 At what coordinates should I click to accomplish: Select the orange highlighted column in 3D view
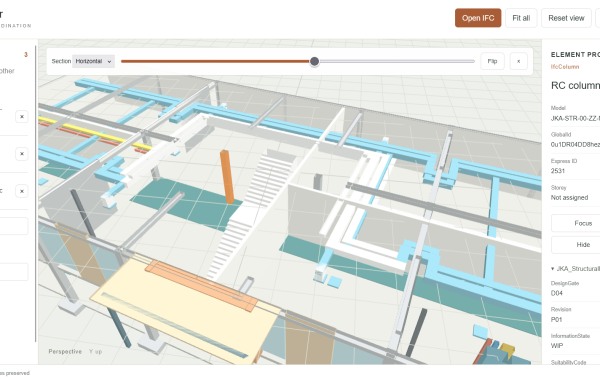click(227, 176)
